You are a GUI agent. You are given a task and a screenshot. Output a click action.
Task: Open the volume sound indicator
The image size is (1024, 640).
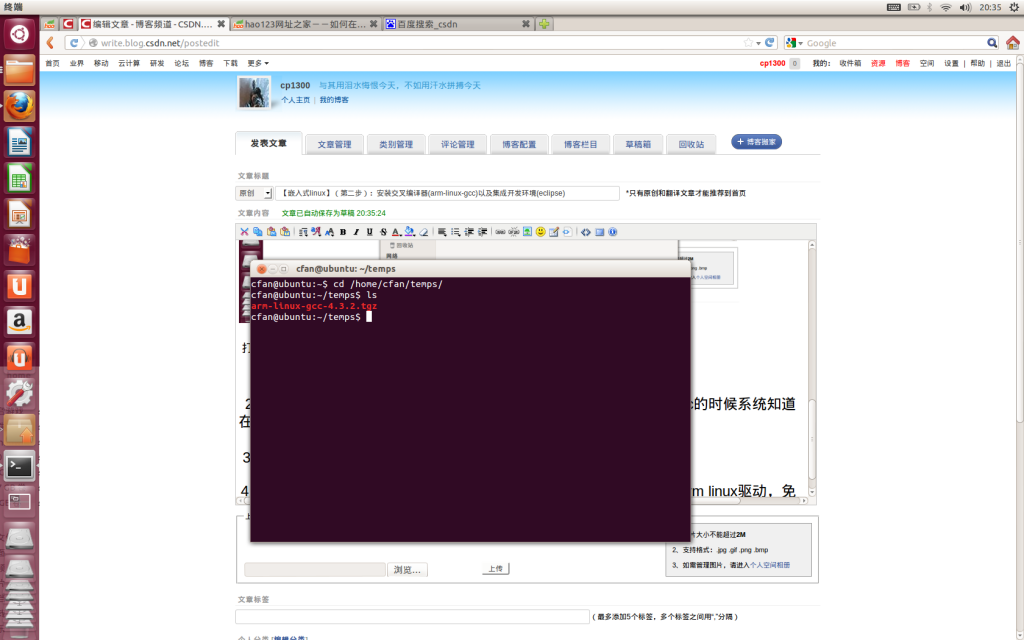pos(965,7)
